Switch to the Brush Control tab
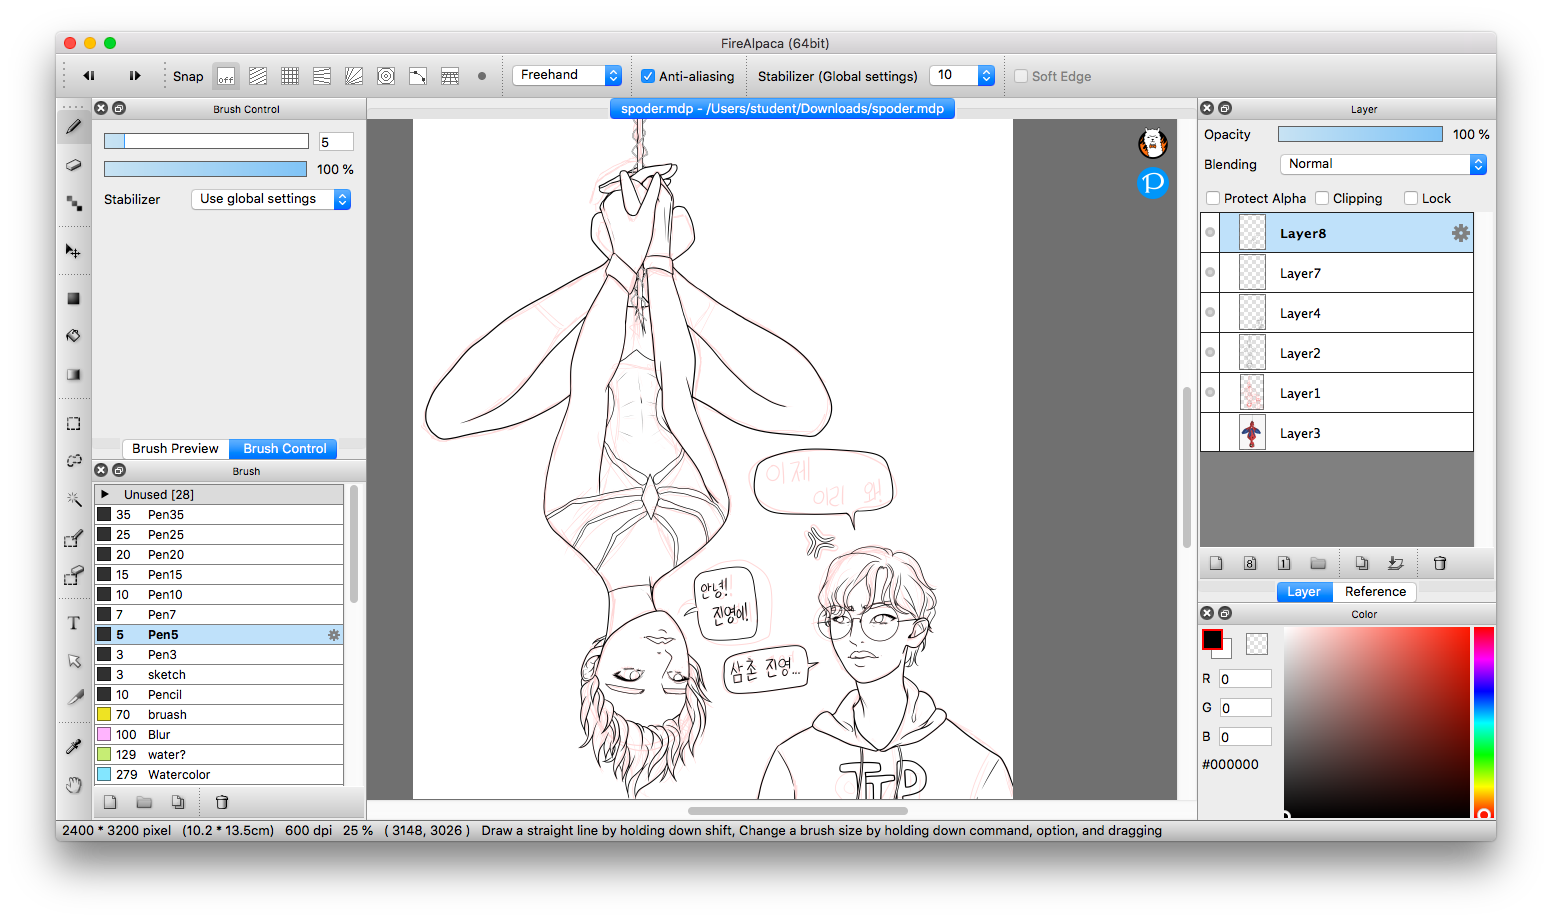The height and width of the screenshot is (921, 1552). 284,449
